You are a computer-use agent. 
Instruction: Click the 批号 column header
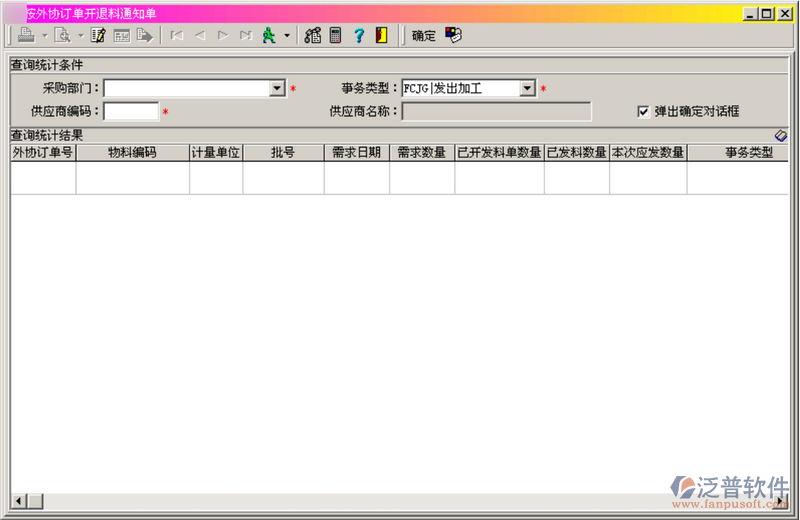(x=283, y=153)
